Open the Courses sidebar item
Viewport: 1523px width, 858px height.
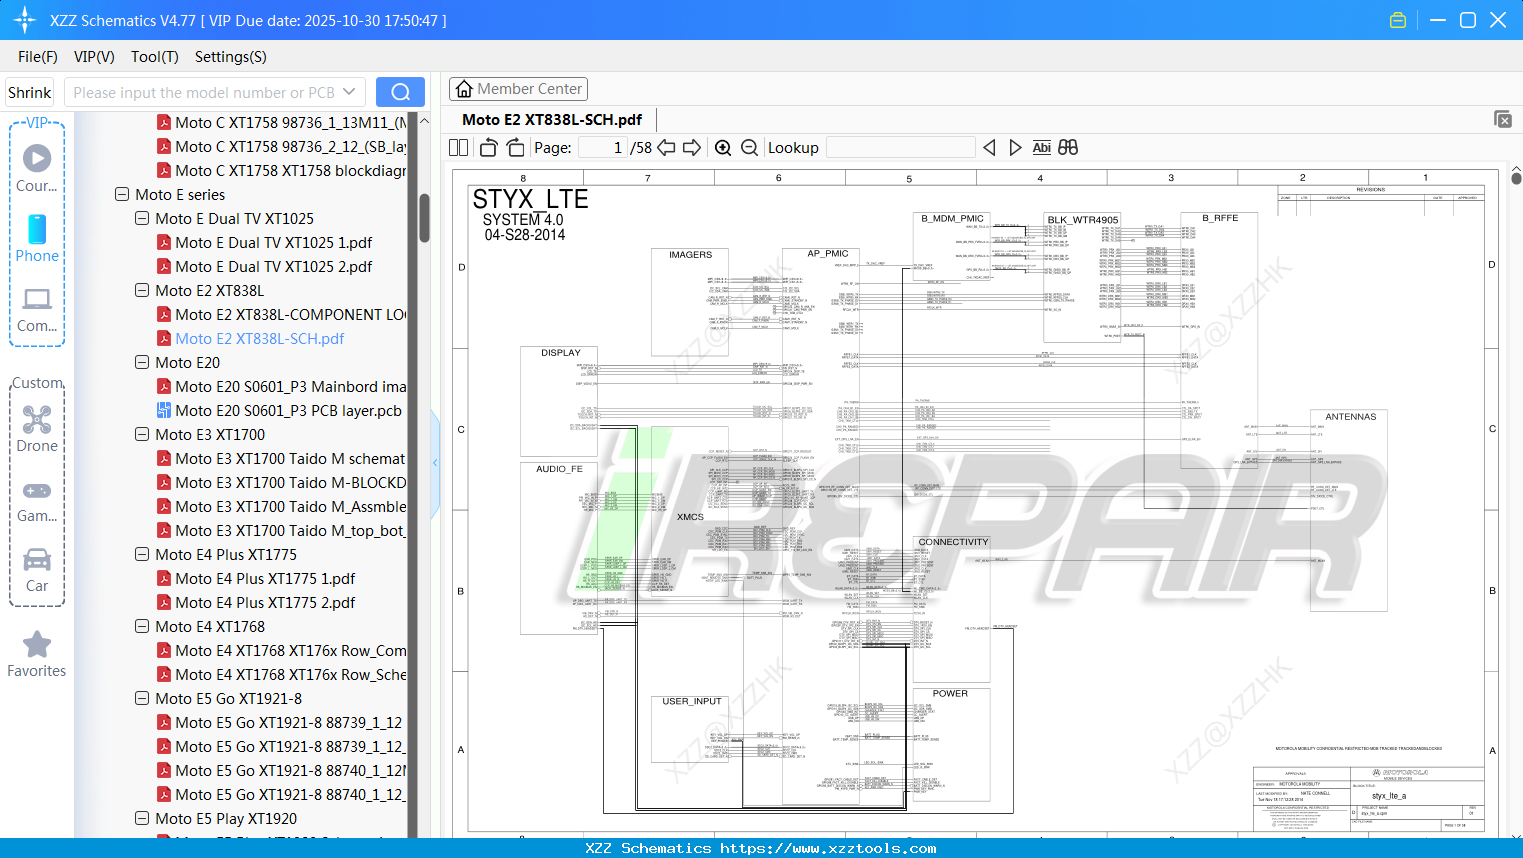point(37,169)
